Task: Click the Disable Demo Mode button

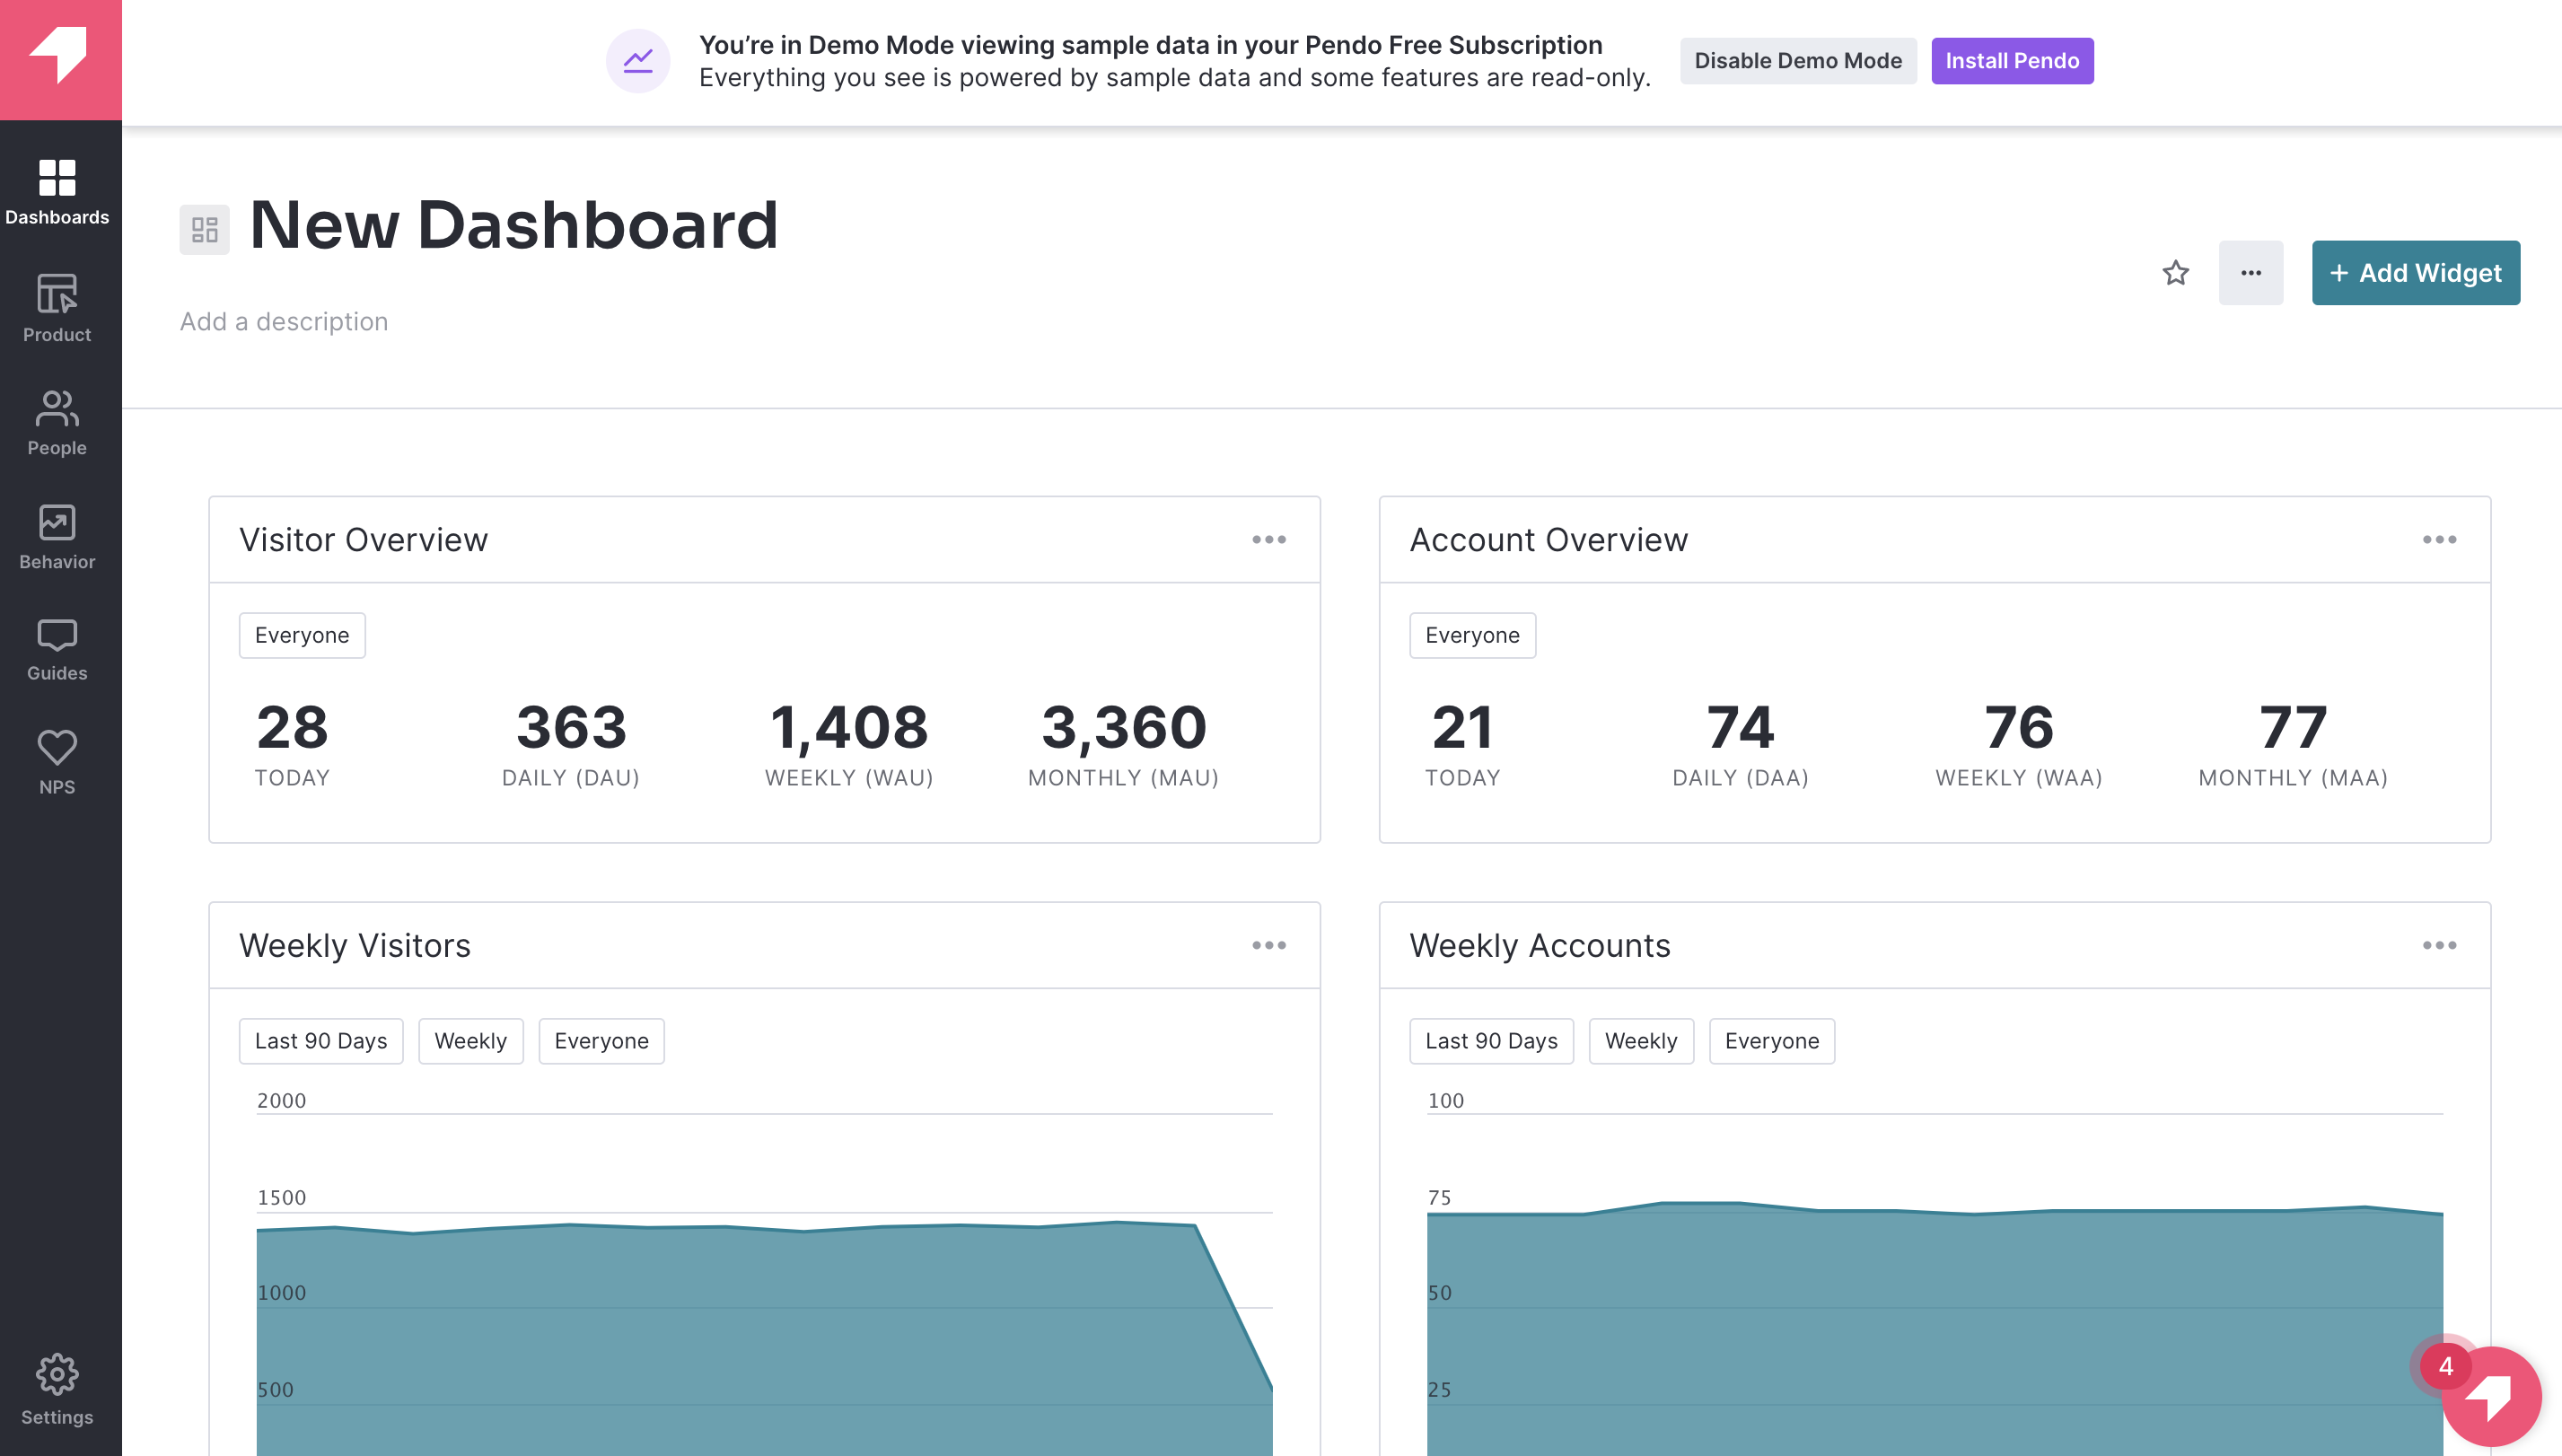Action: (1798, 60)
